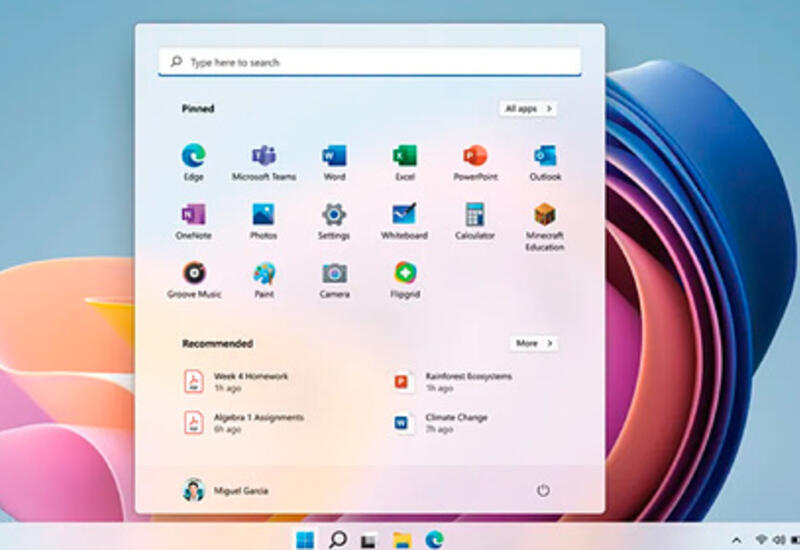
Task: Click the volume speaker tray icon
Action: pos(779,539)
